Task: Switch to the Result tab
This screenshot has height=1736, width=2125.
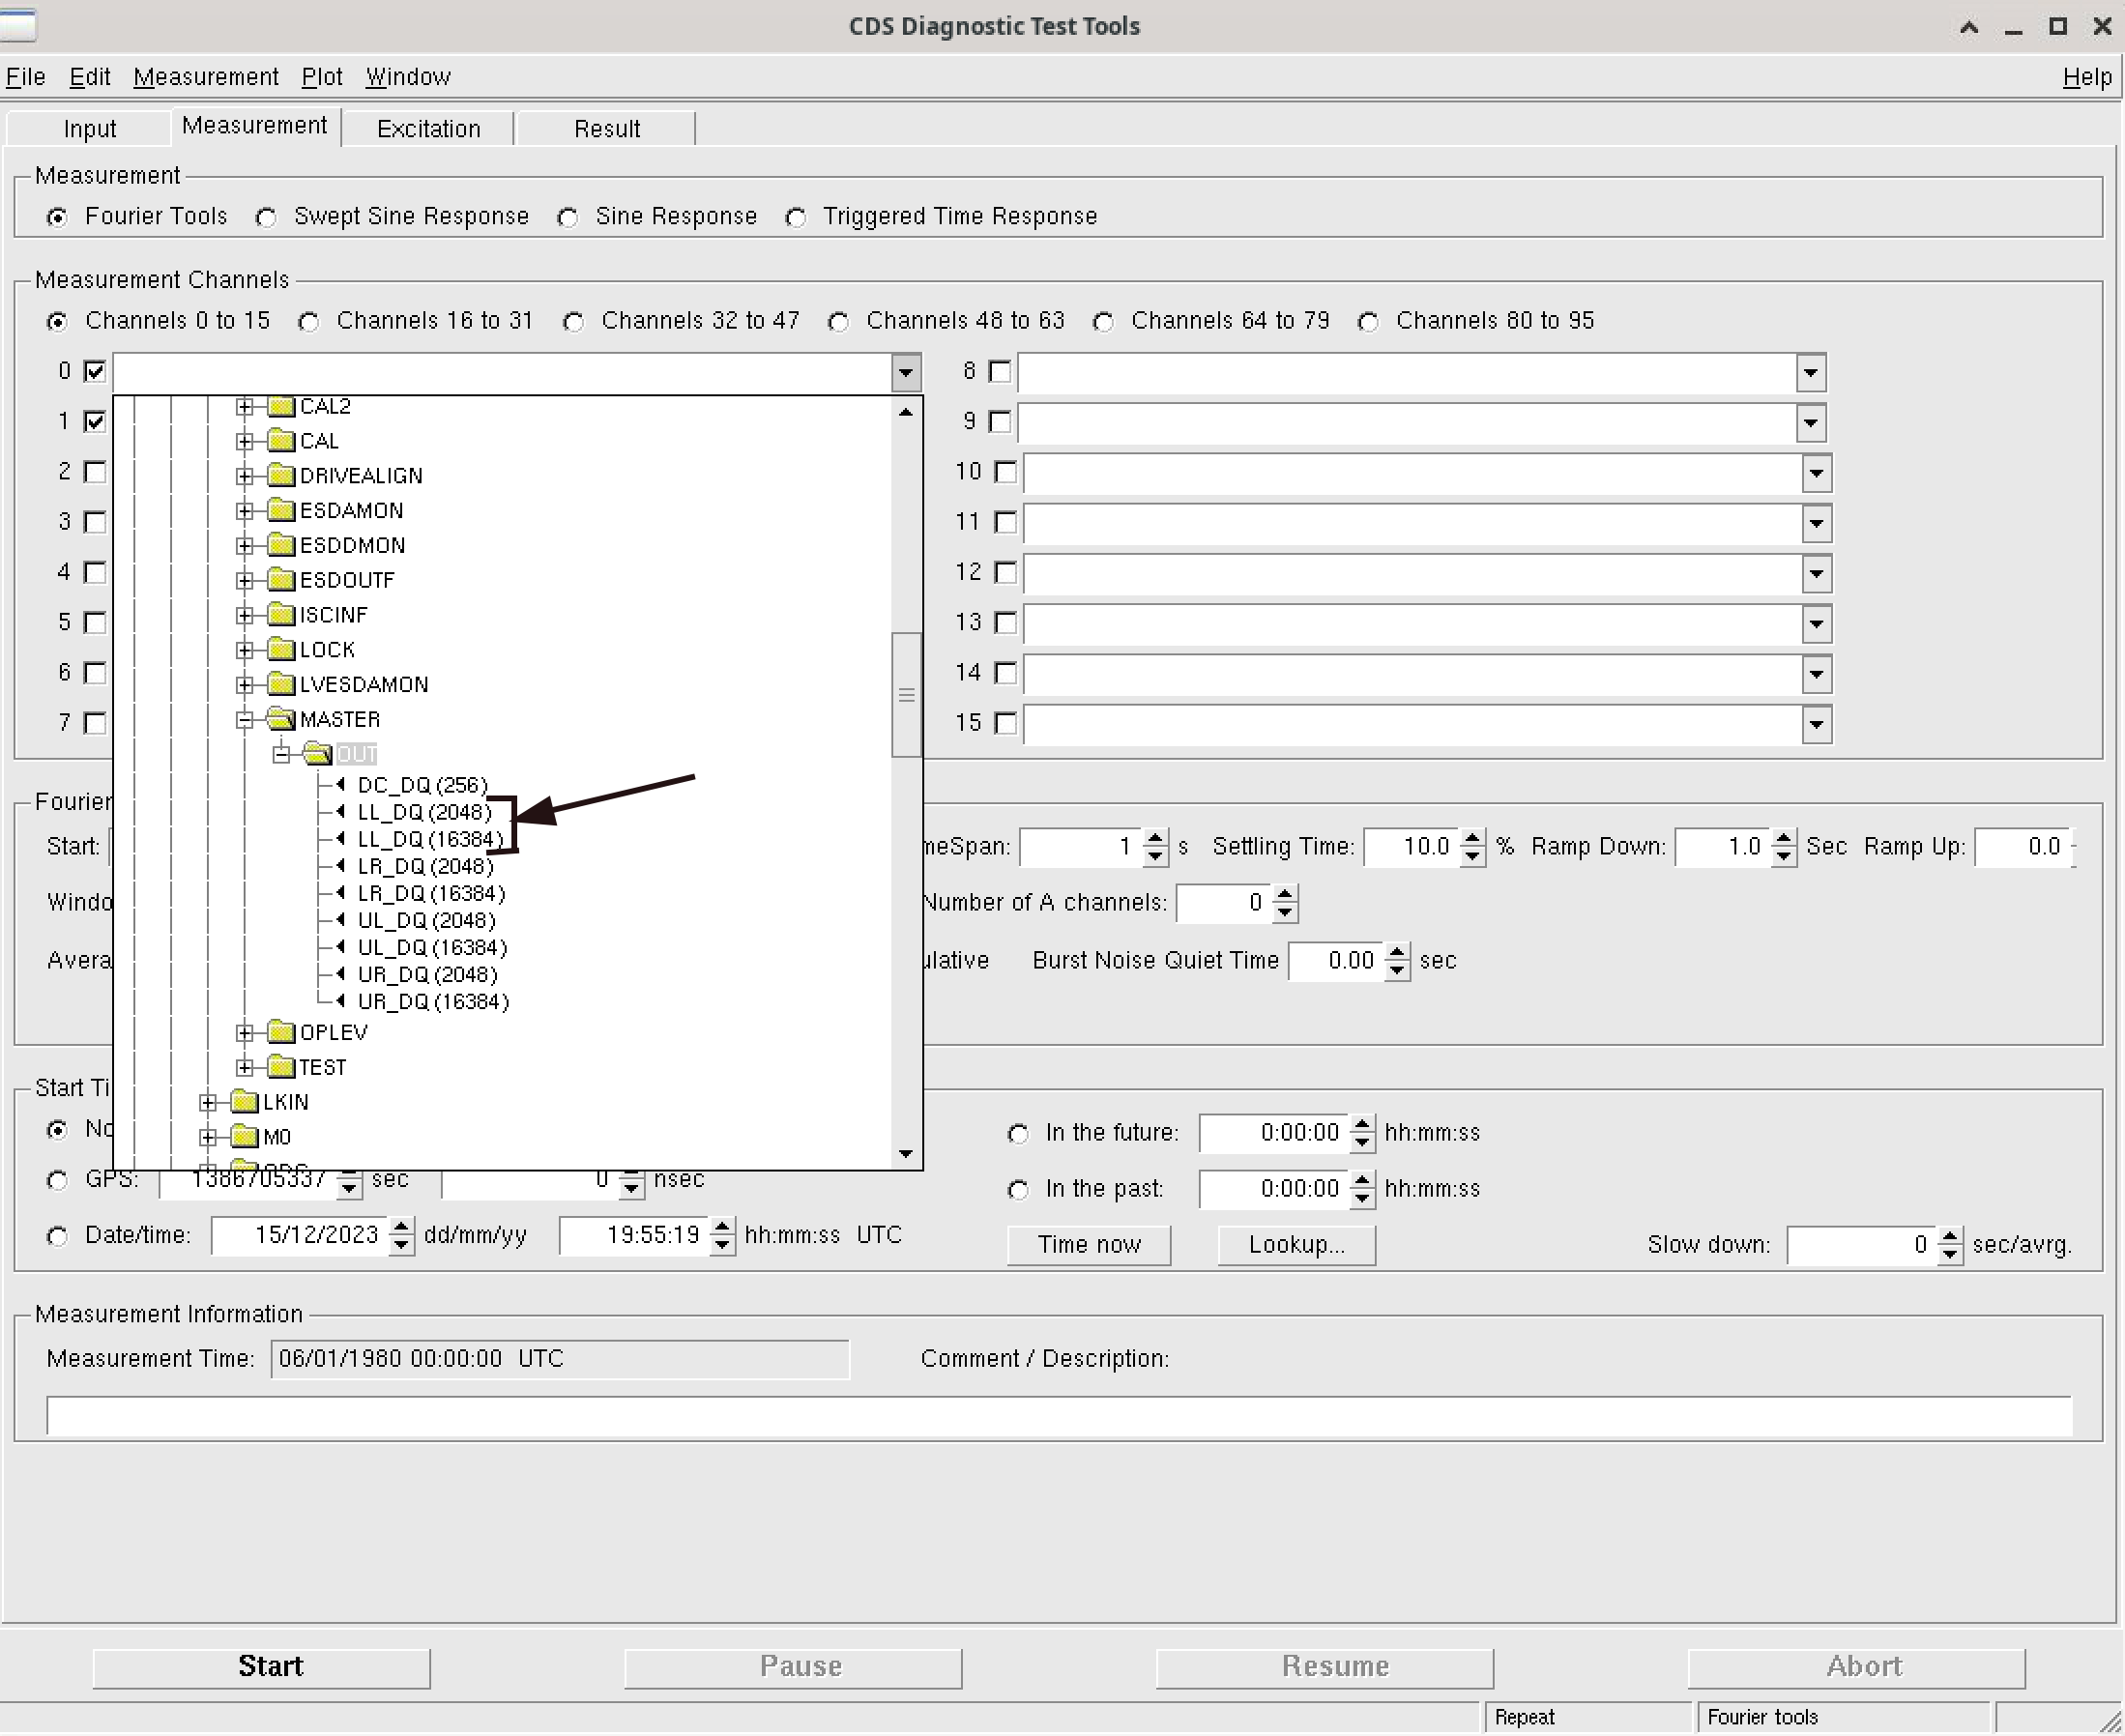Action: click(607, 129)
